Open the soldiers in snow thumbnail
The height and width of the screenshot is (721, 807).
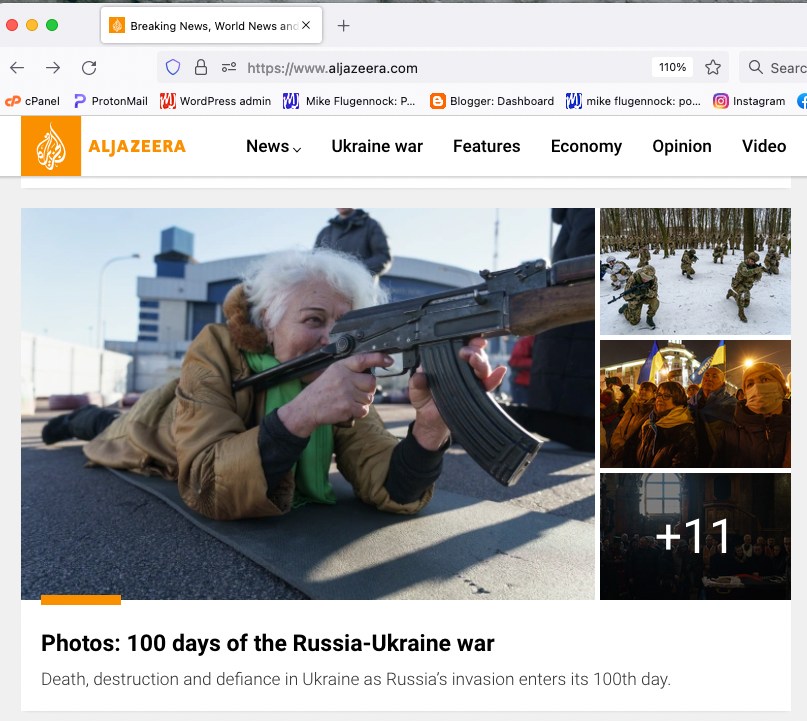coord(695,271)
